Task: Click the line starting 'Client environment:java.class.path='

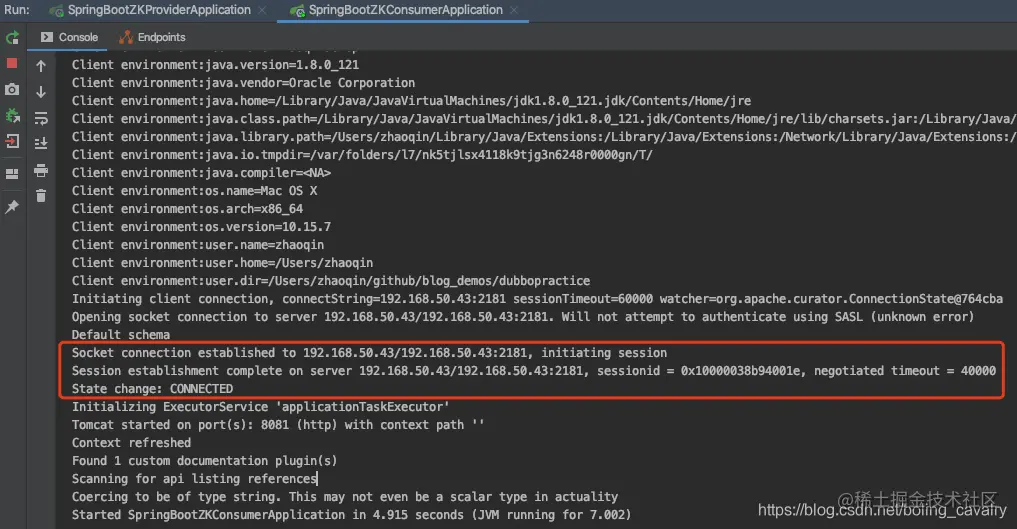Action: [544, 119]
